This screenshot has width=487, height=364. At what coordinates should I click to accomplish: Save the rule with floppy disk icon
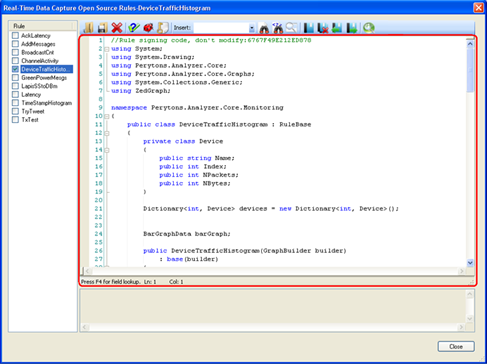click(x=102, y=28)
